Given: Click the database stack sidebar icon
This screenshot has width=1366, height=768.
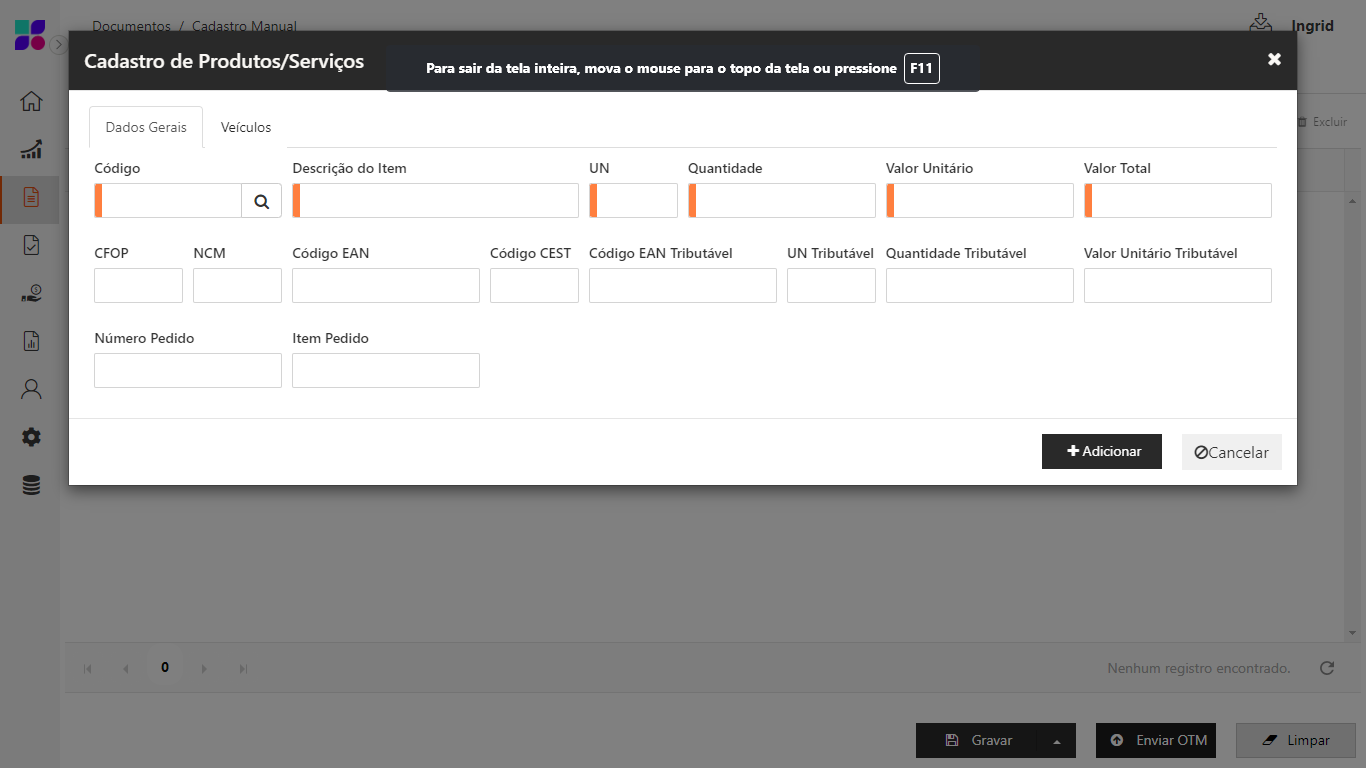Looking at the screenshot, I should coord(31,486).
